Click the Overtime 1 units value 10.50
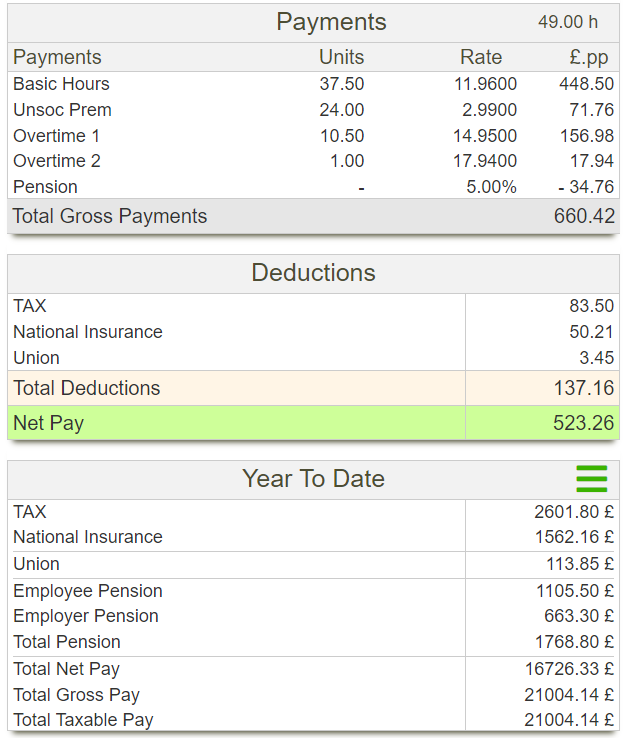The height and width of the screenshot is (738, 625). pos(342,136)
